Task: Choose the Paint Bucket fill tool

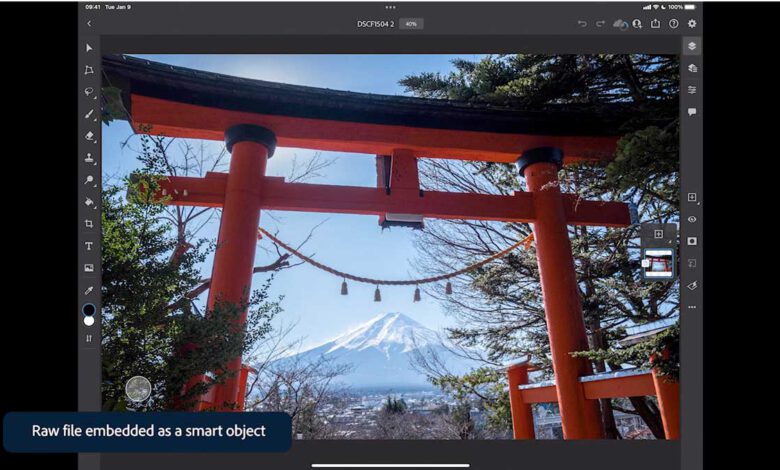Action: coord(89,202)
